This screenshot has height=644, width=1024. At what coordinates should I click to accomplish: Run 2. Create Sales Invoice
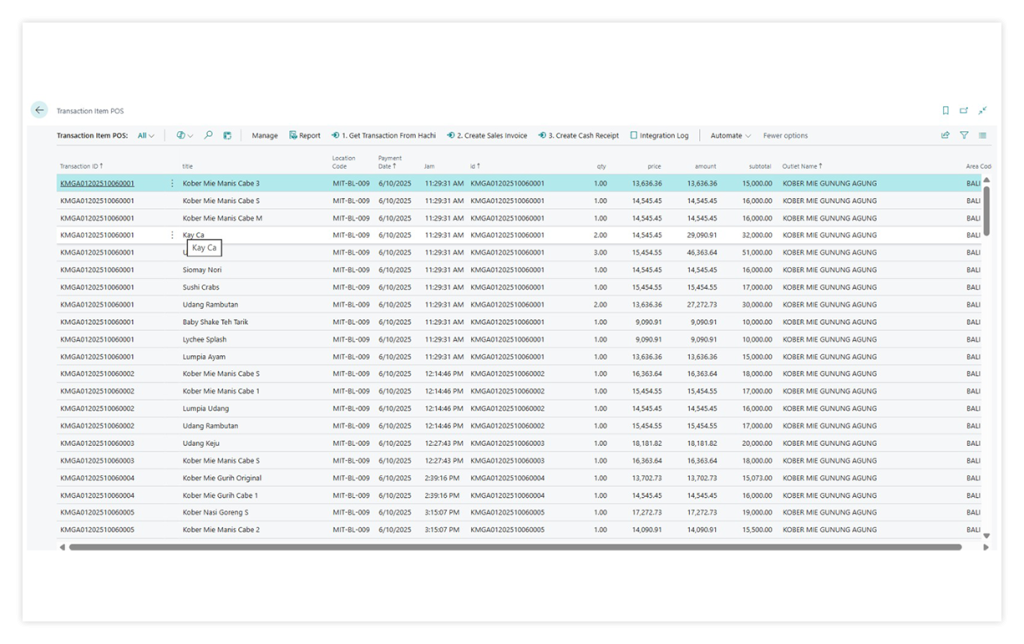pyautogui.click(x=487, y=135)
